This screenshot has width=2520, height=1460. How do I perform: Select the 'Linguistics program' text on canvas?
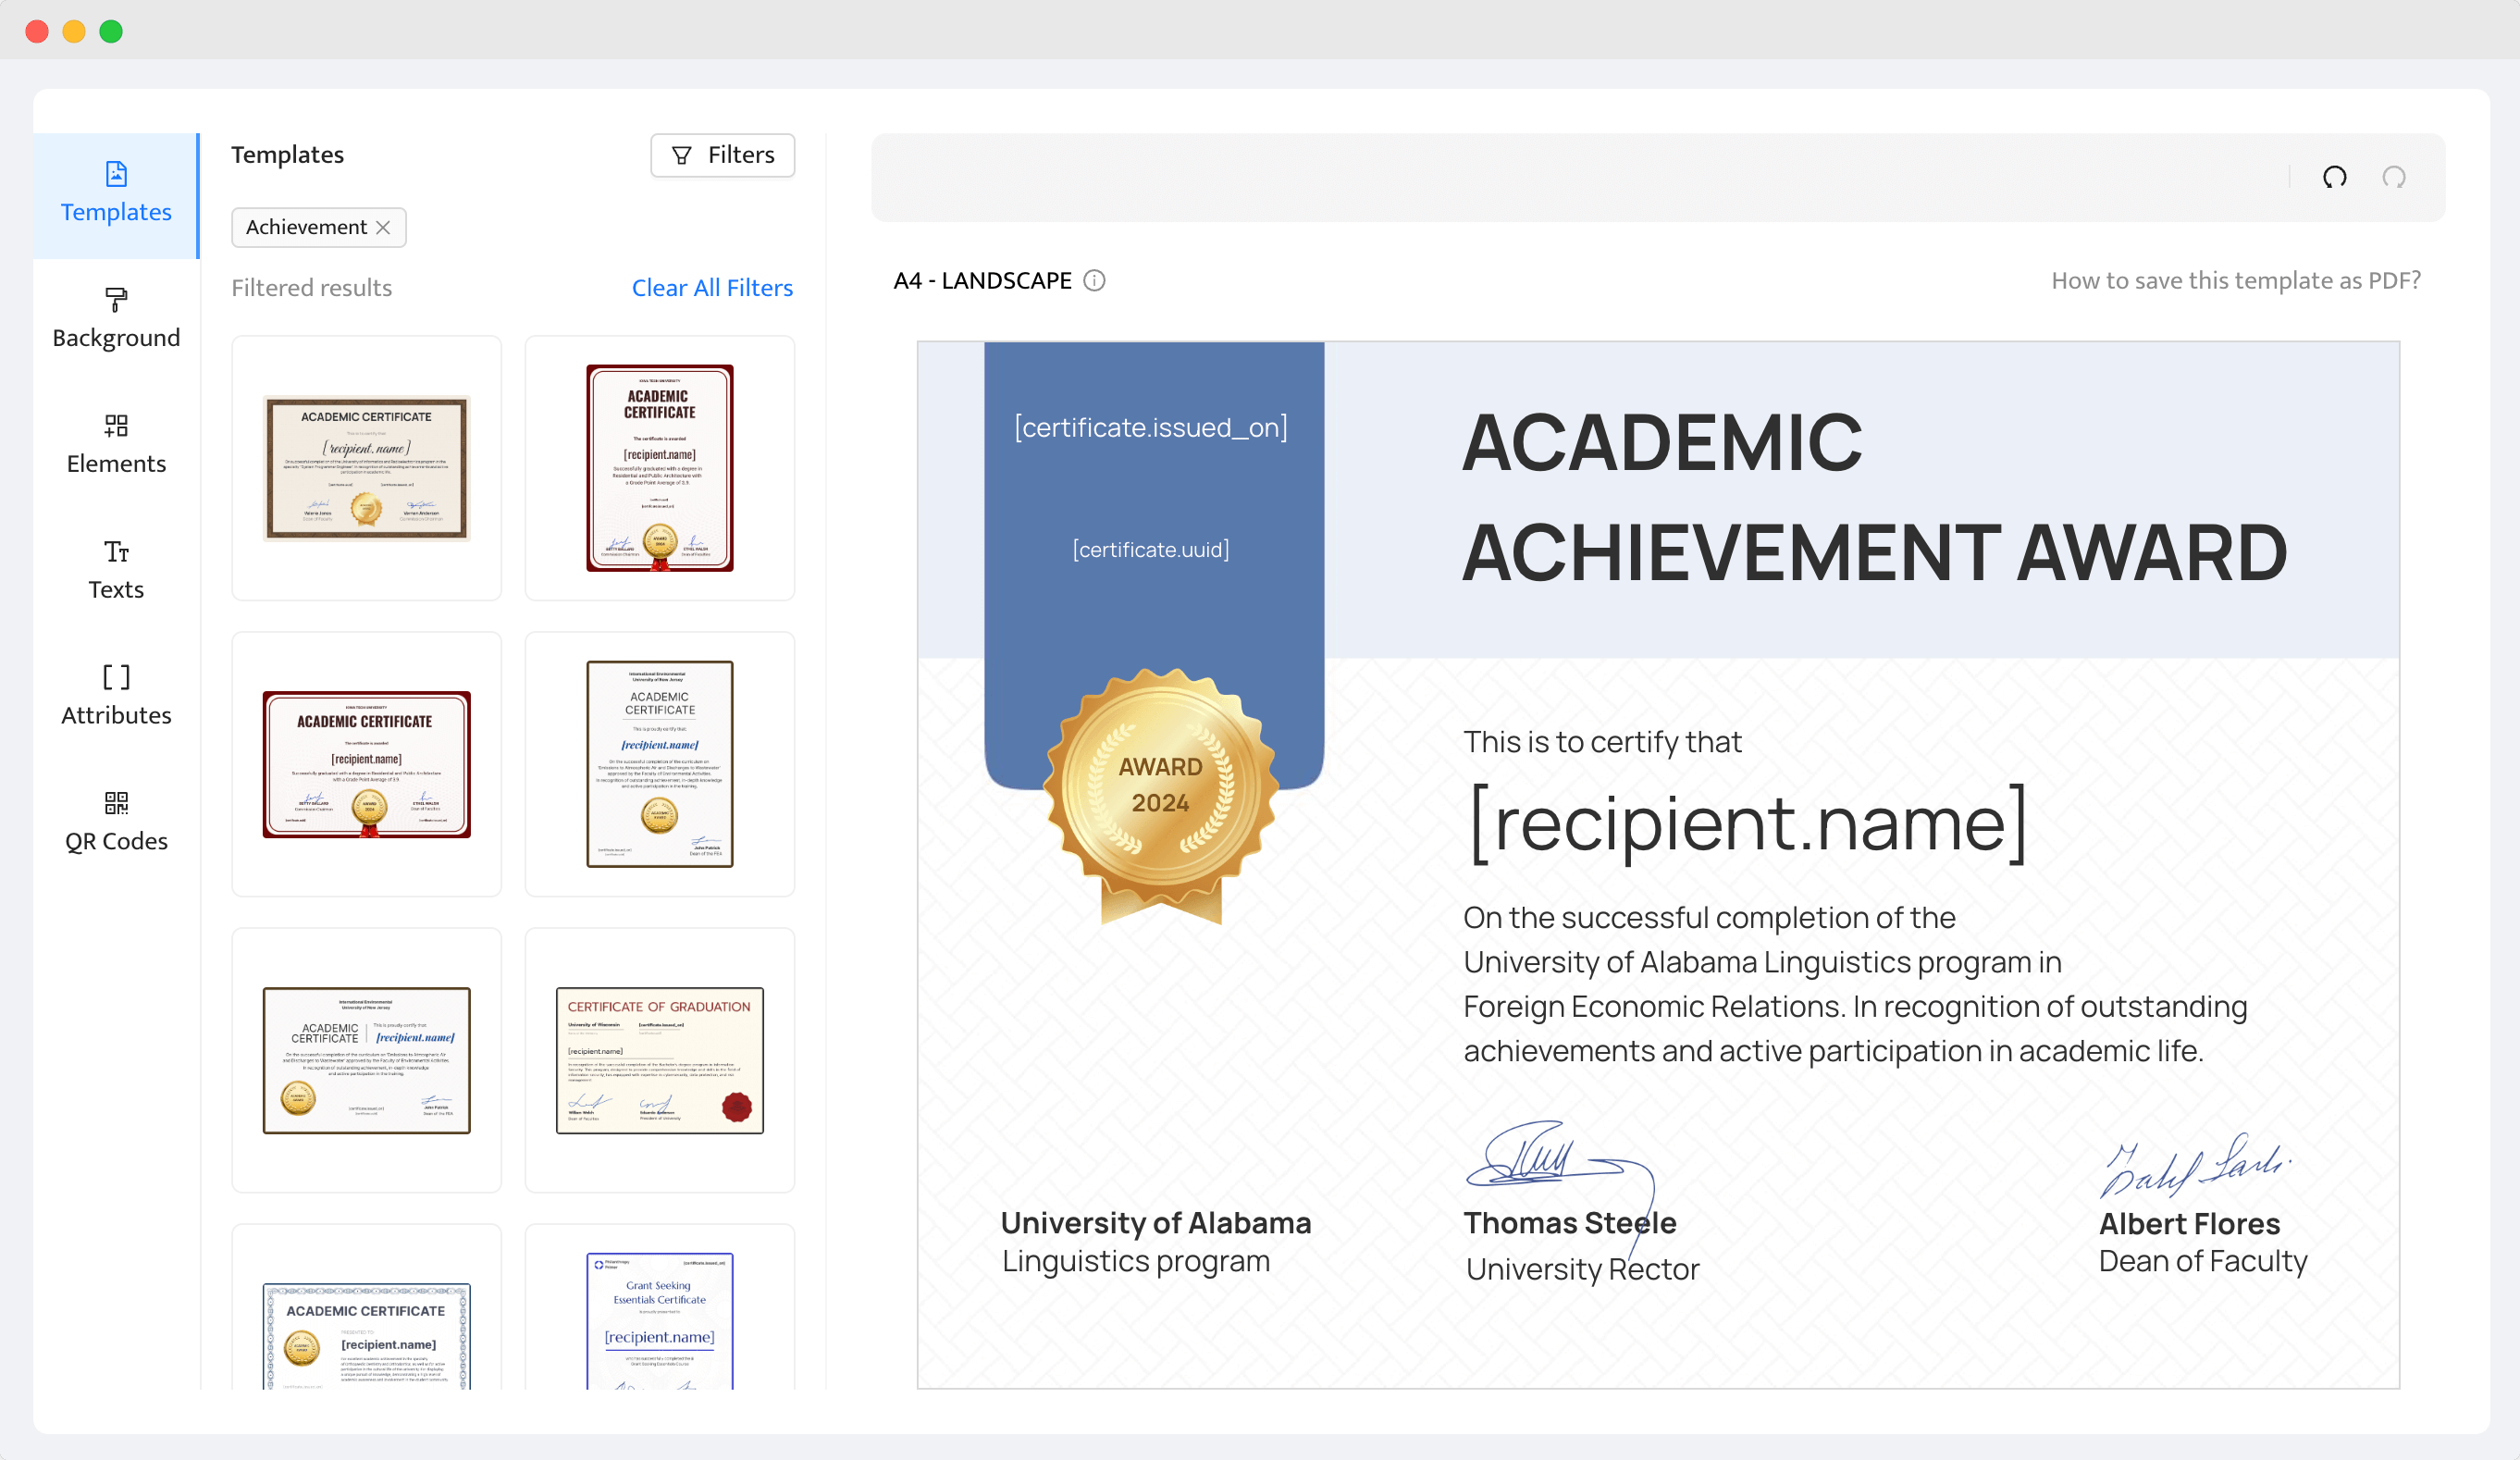tap(1136, 1262)
